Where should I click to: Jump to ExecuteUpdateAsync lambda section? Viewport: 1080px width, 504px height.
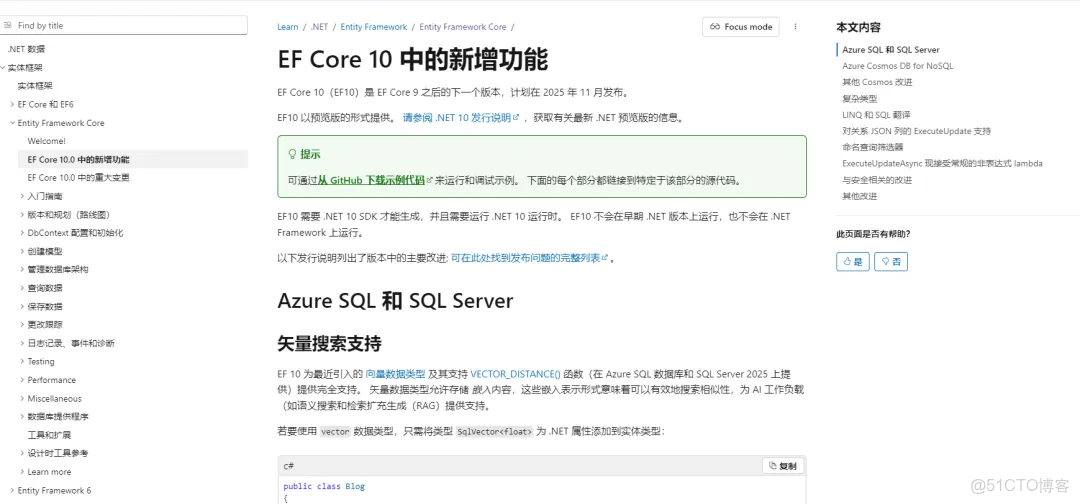942,163
